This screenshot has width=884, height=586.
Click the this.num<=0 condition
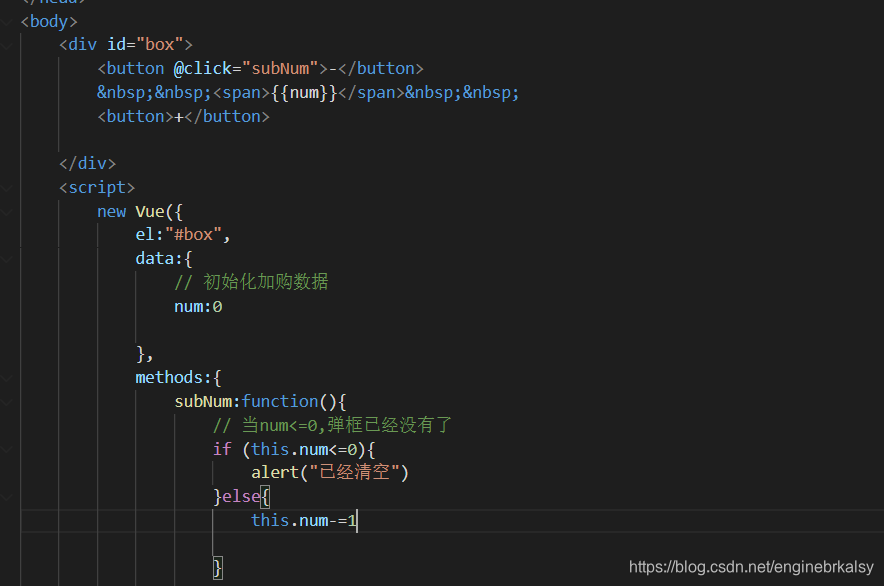tap(304, 449)
